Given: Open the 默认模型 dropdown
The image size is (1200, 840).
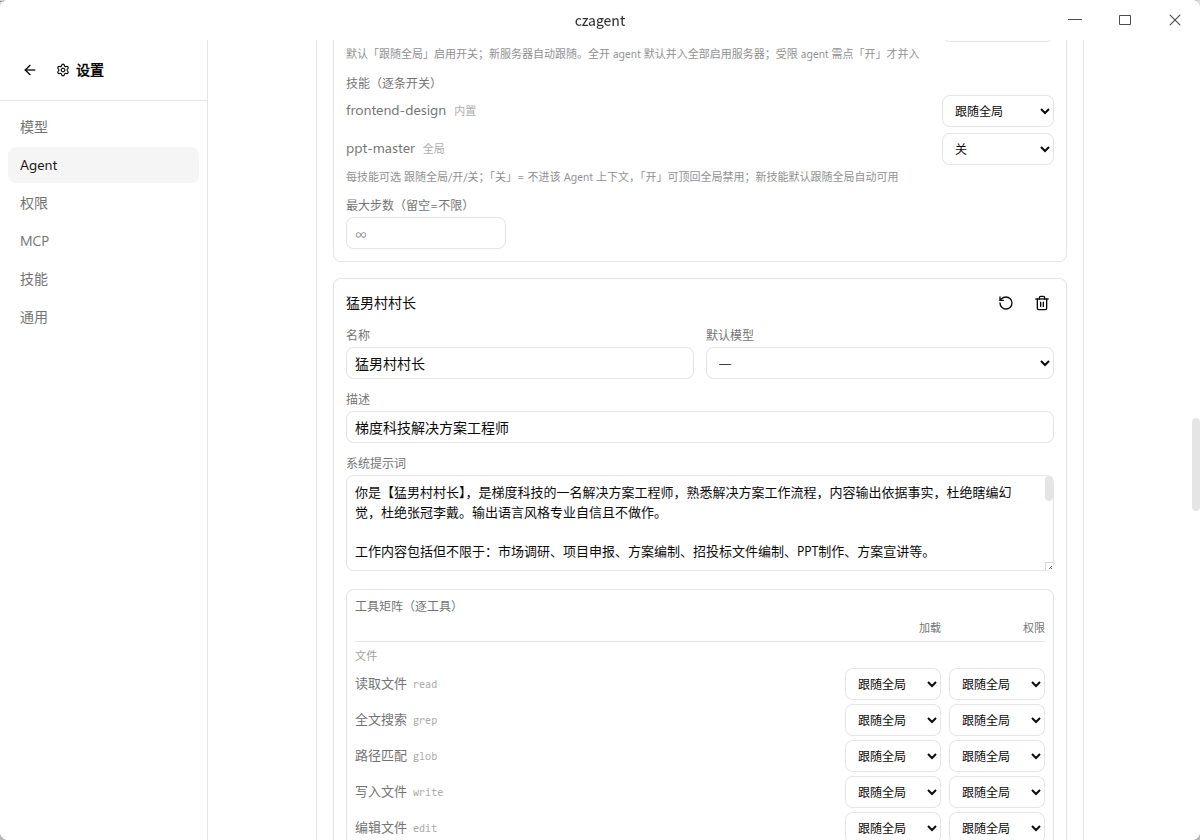Looking at the screenshot, I should click(880, 363).
